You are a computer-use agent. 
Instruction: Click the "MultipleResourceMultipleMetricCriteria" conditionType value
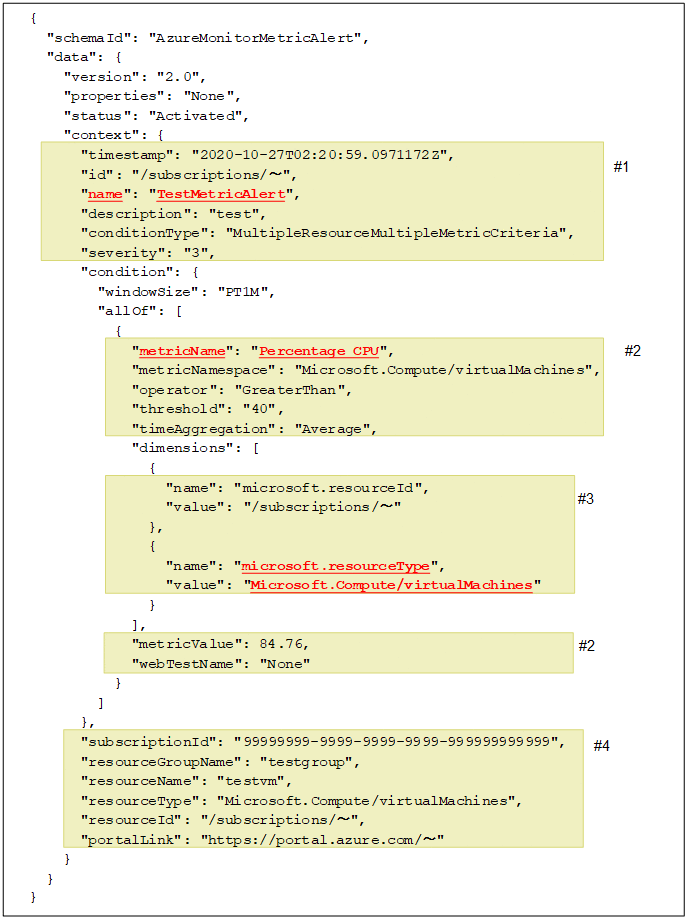[398, 233]
